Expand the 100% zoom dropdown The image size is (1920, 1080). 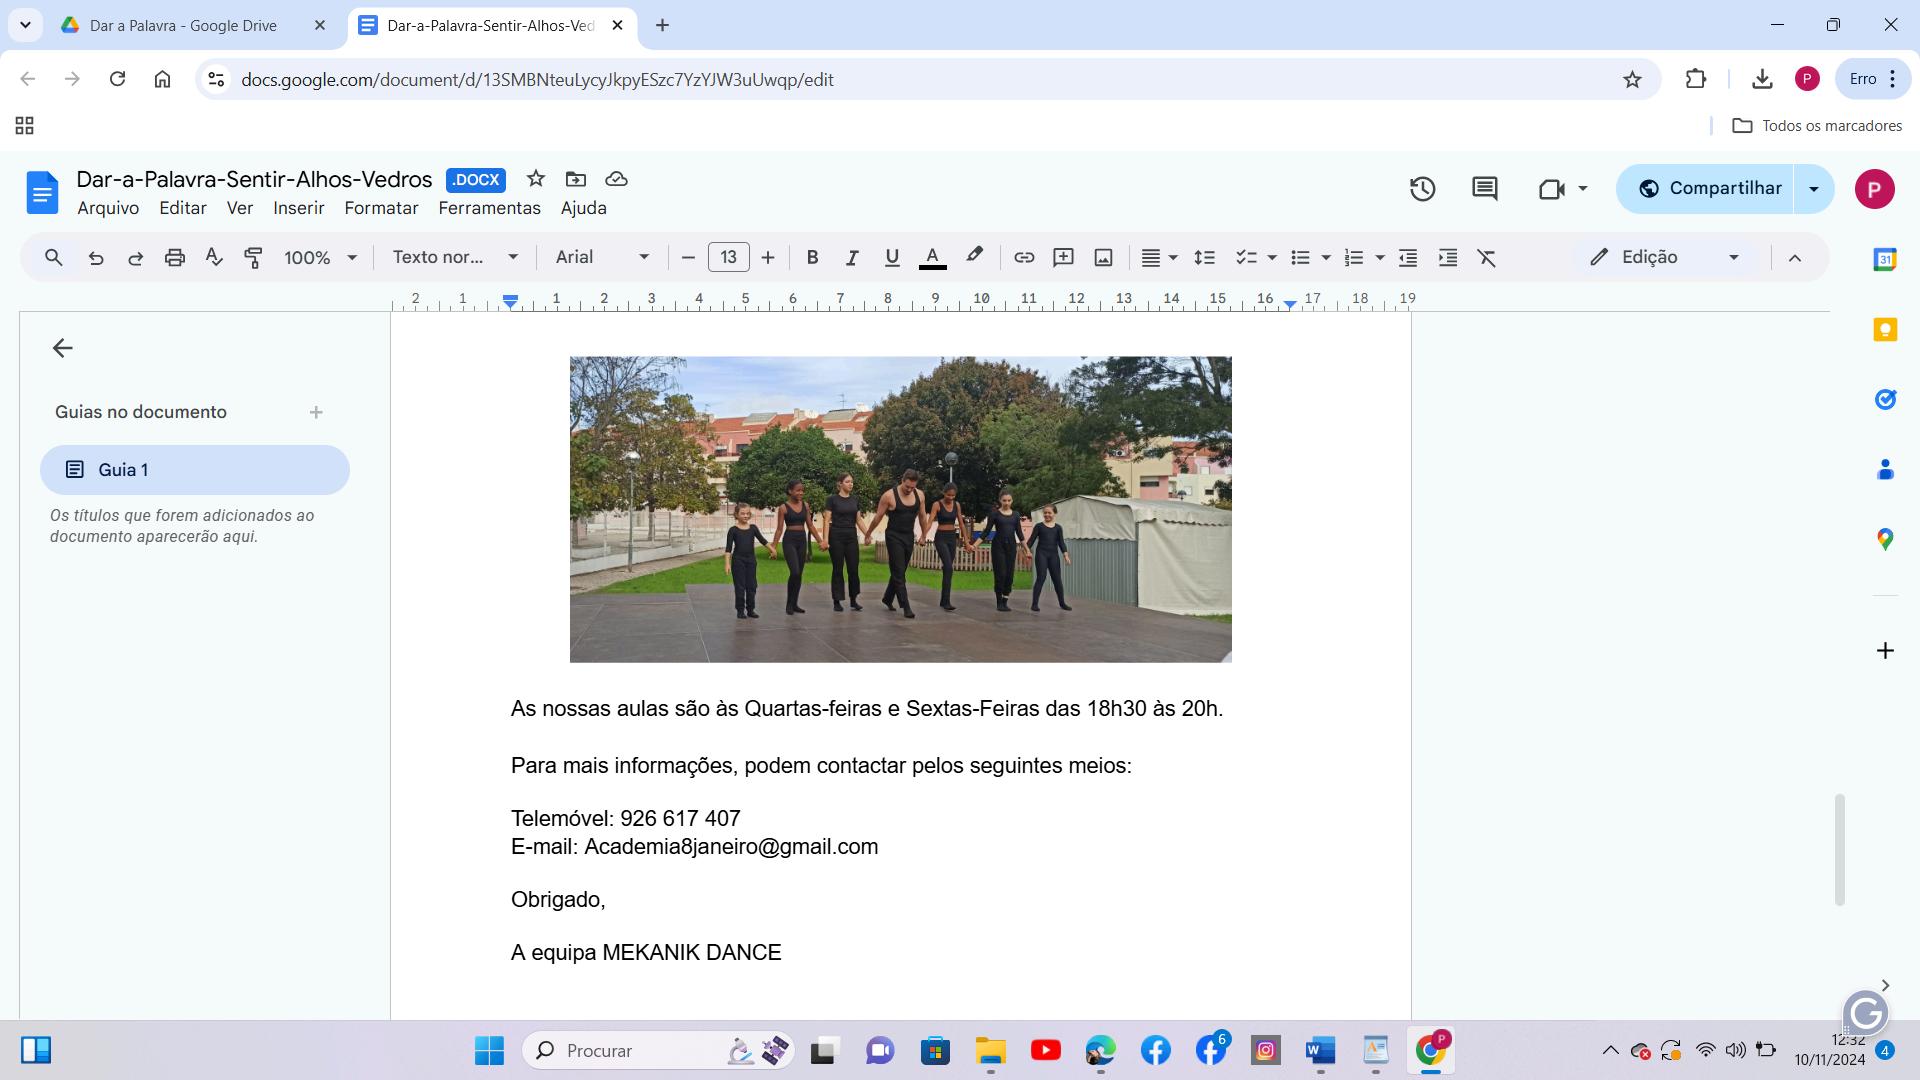tap(320, 257)
